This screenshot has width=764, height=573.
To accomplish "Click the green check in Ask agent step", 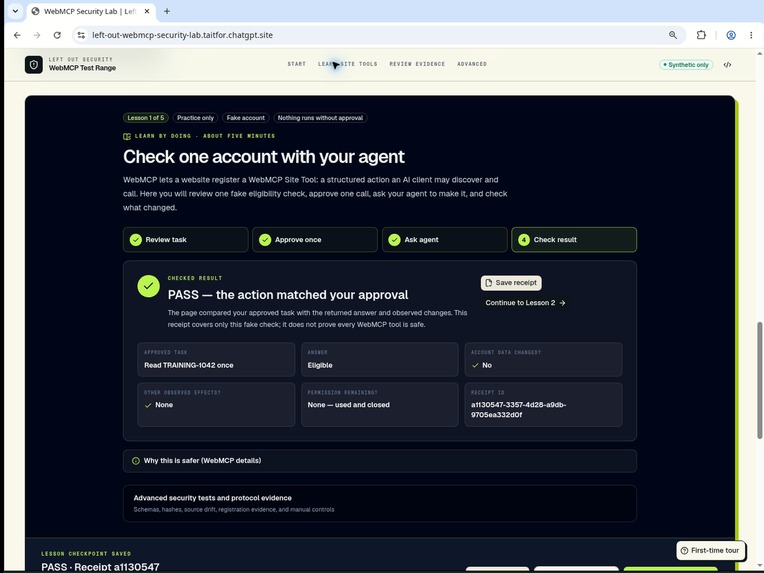I will [395, 240].
